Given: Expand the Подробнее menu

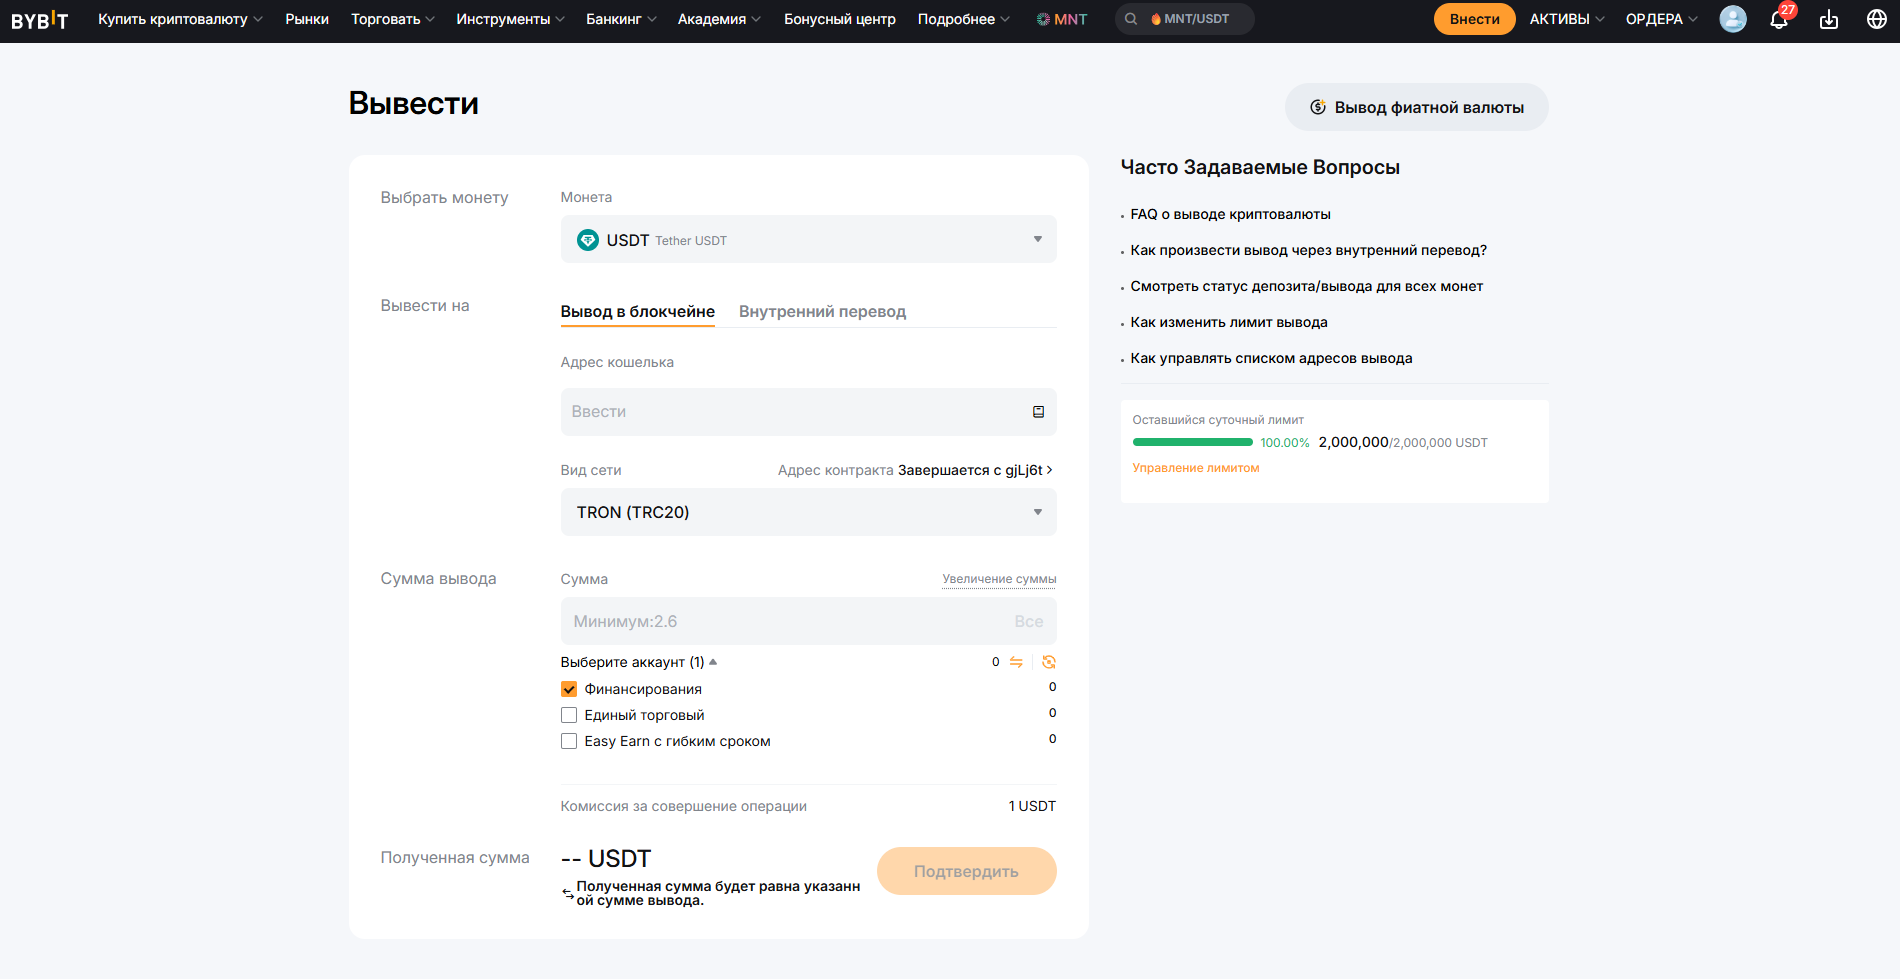Looking at the screenshot, I should pyautogui.click(x=964, y=19).
